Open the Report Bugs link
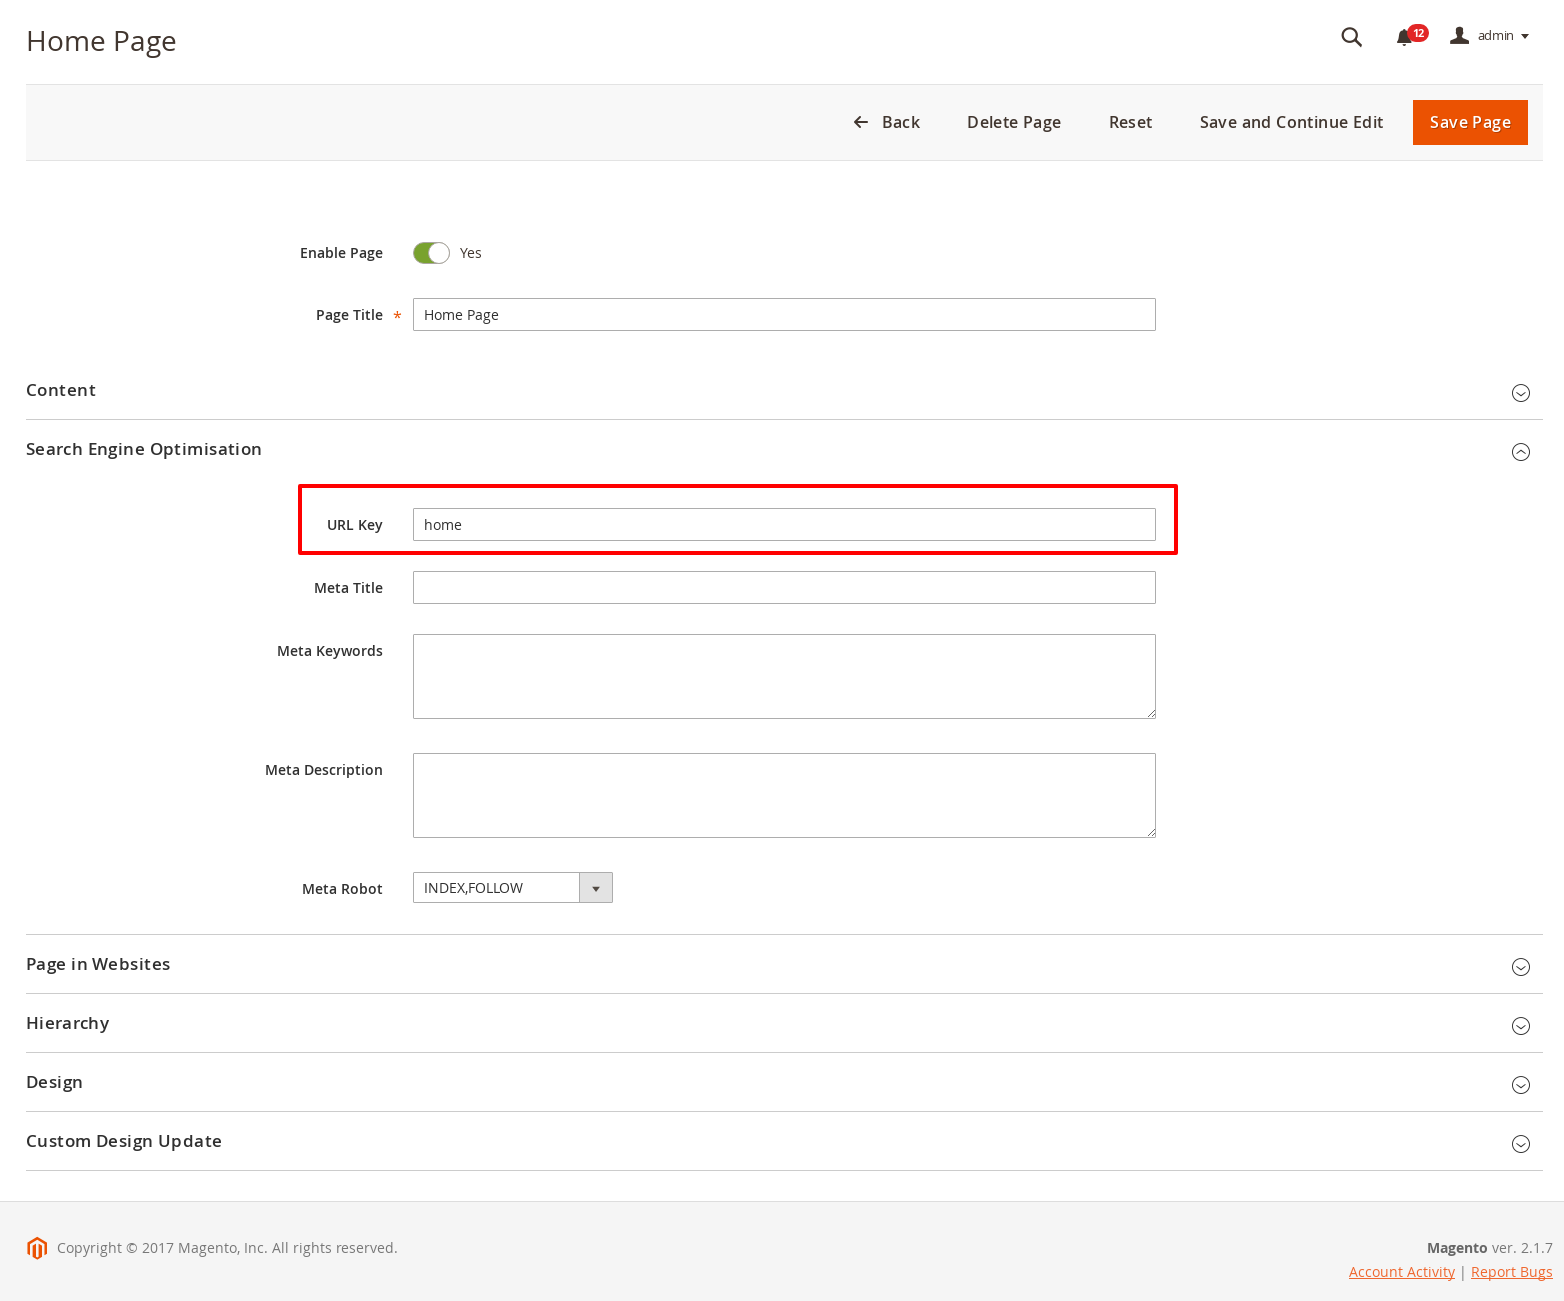The height and width of the screenshot is (1301, 1564). tap(1511, 1272)
